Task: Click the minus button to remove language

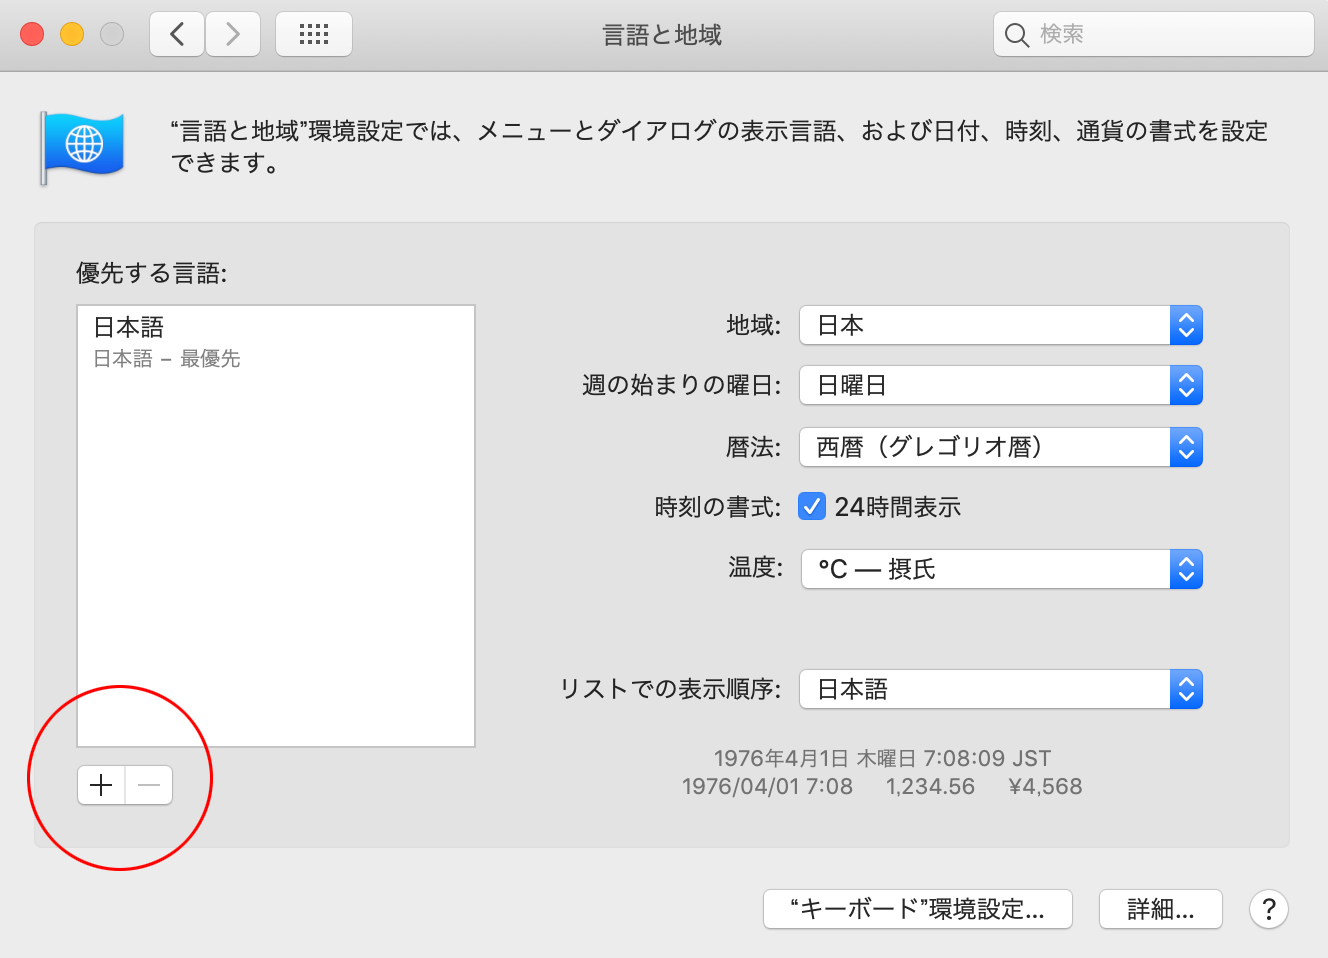Action: [x=149, y=785]
